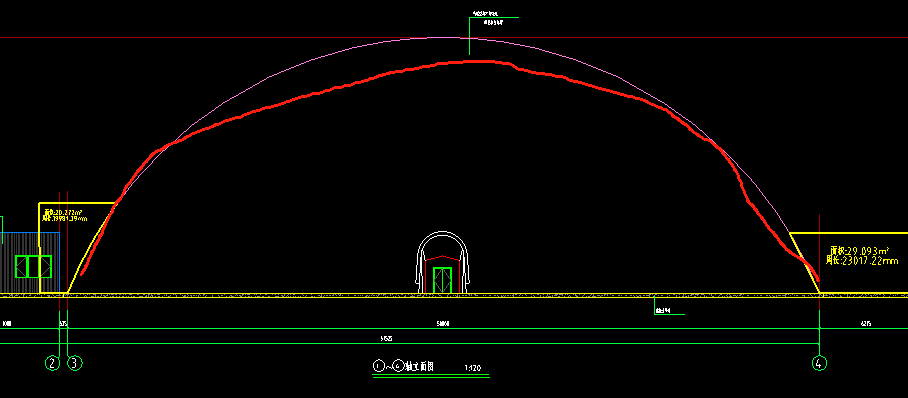Click the circled 4 in the elevation title

click(x=398, y=366)
